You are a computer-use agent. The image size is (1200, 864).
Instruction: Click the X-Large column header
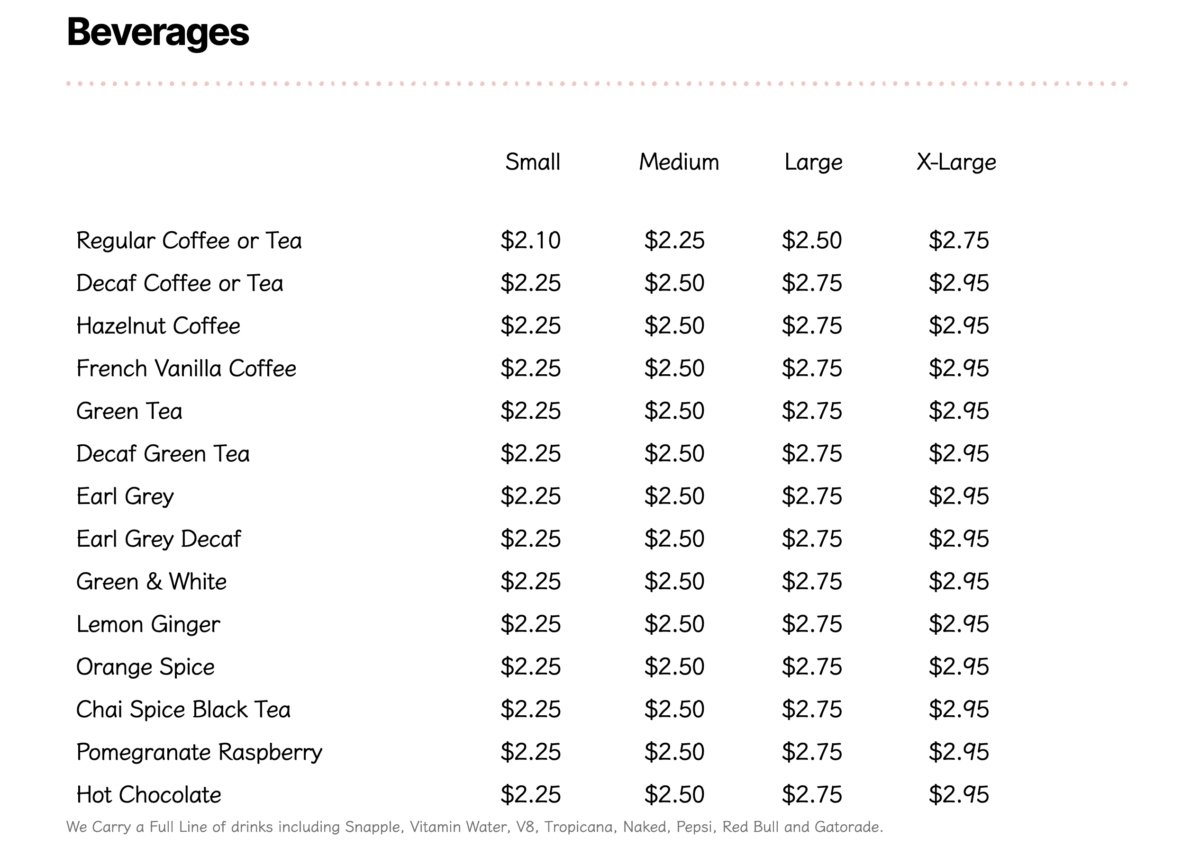pos(956,162)
